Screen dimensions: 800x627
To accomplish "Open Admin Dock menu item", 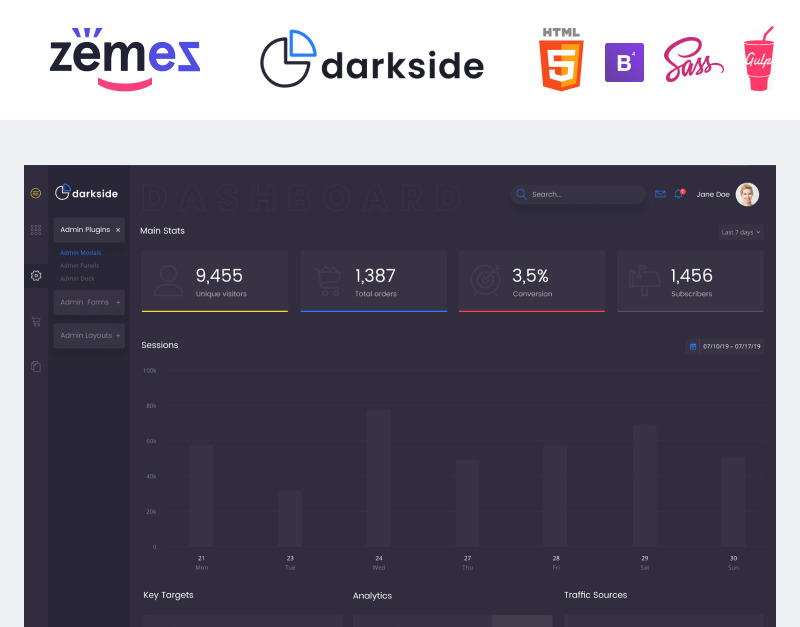I will pos(78,278).
